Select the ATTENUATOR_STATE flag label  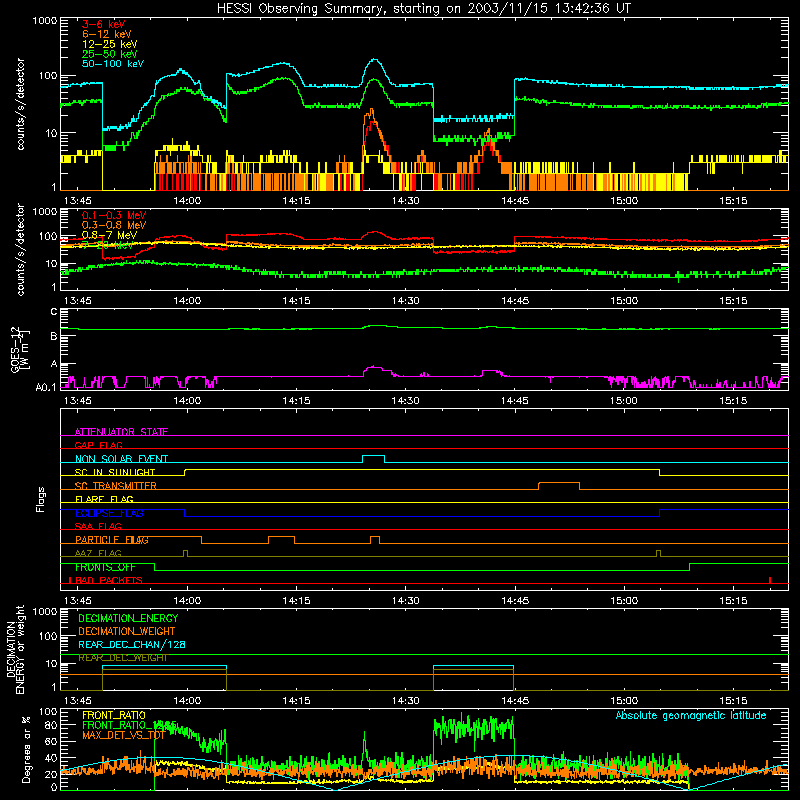(x=121, y=432)
